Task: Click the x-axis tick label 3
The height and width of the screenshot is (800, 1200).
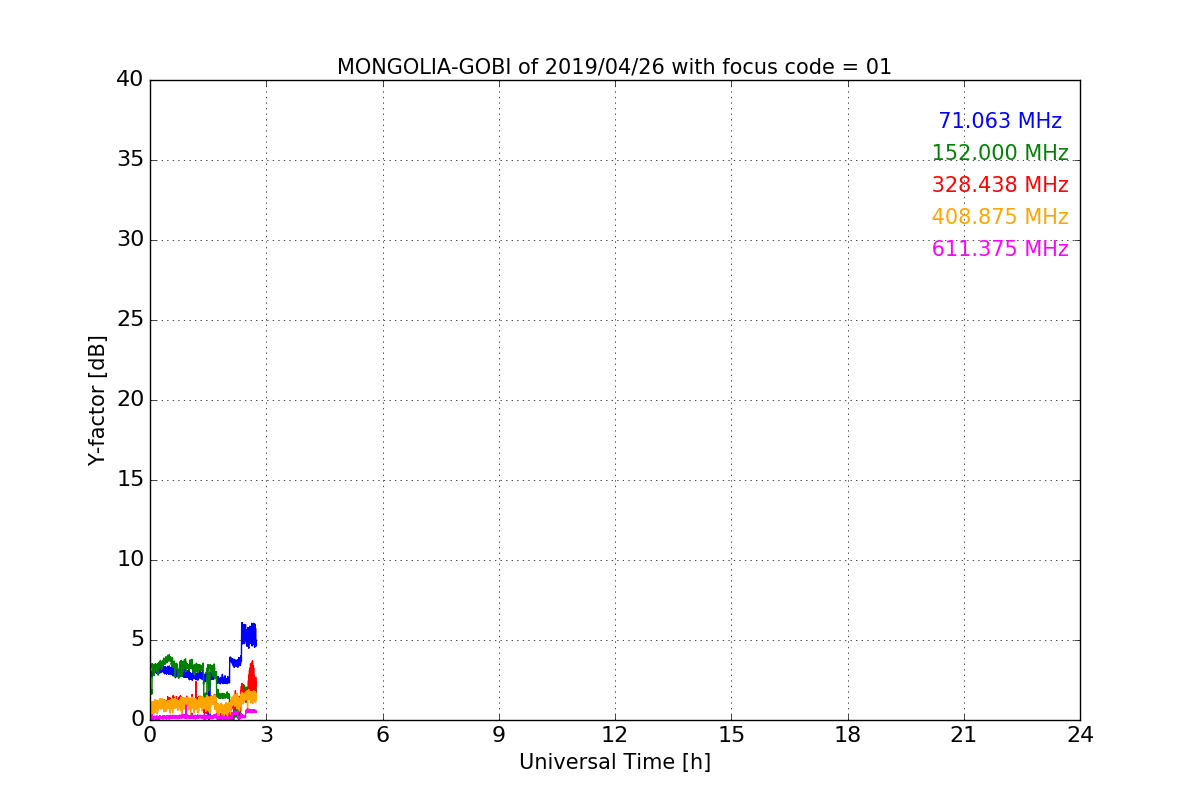Action: click(266, 735)
